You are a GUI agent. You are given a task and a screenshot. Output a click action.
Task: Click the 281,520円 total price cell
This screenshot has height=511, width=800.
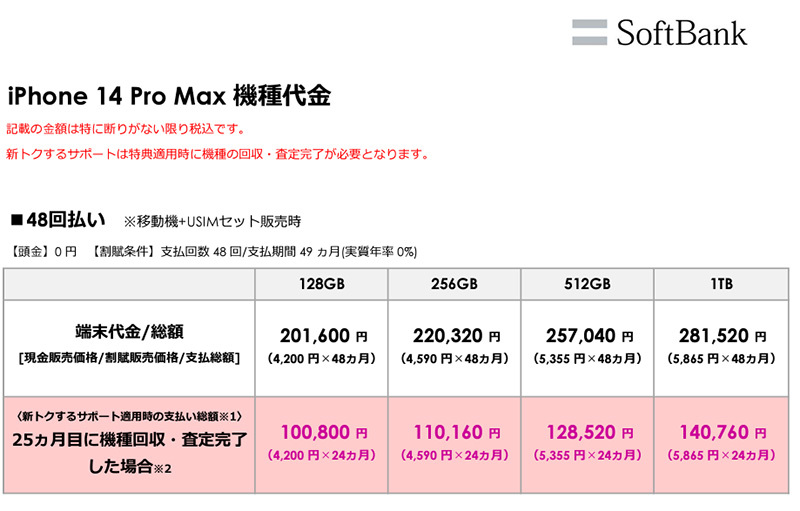[718, 338]
